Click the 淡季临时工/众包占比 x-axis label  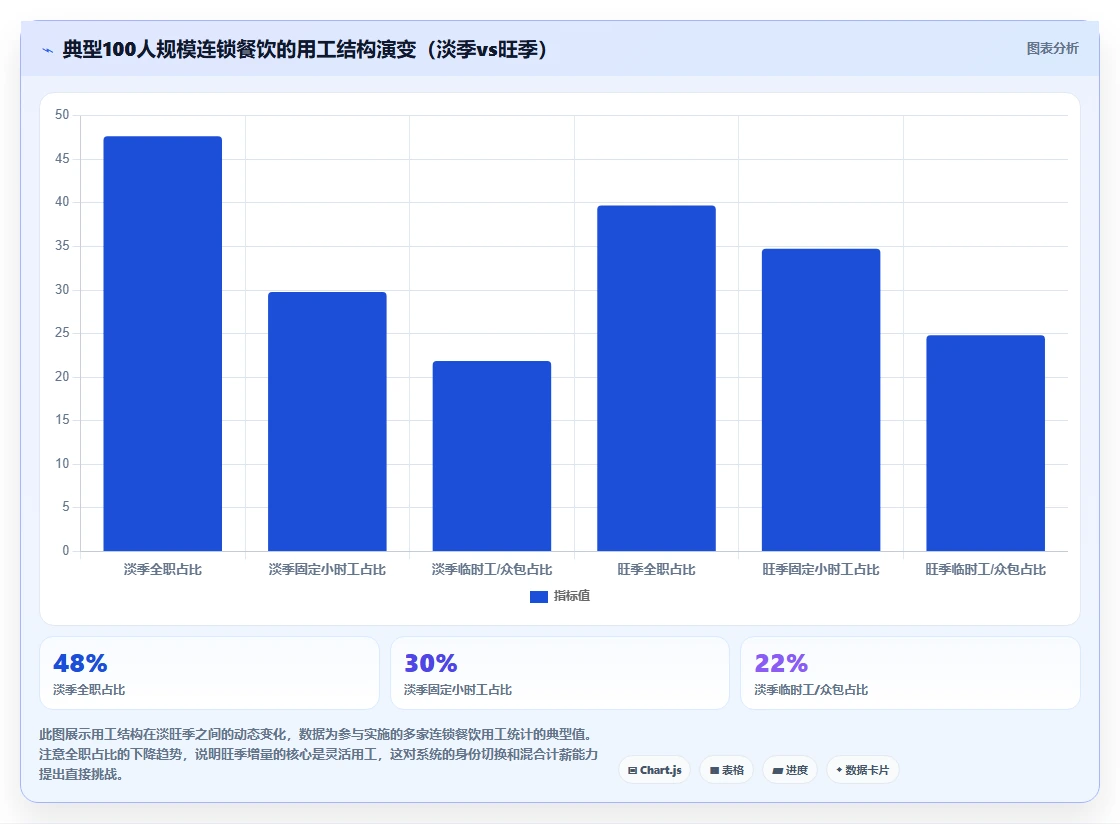click(x=492, y=569)
